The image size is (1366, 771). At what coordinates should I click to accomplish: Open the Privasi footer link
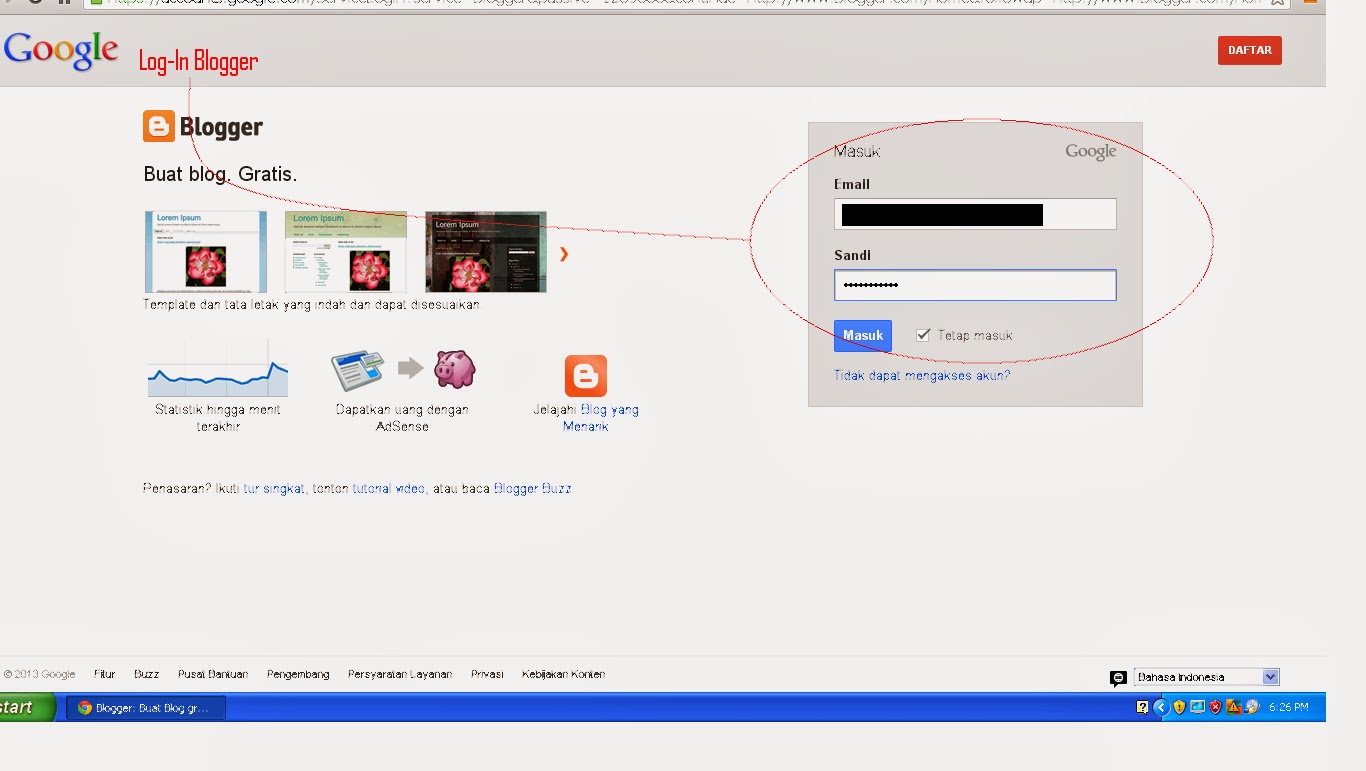487,674
